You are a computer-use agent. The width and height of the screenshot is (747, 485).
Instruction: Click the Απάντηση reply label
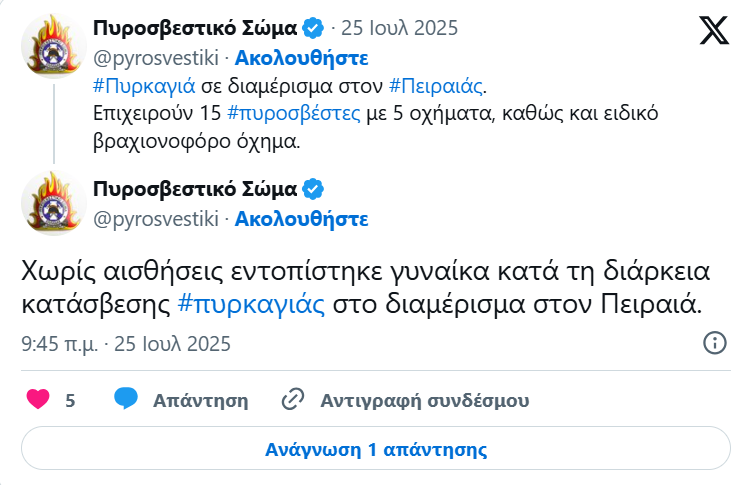coord(201,400)
